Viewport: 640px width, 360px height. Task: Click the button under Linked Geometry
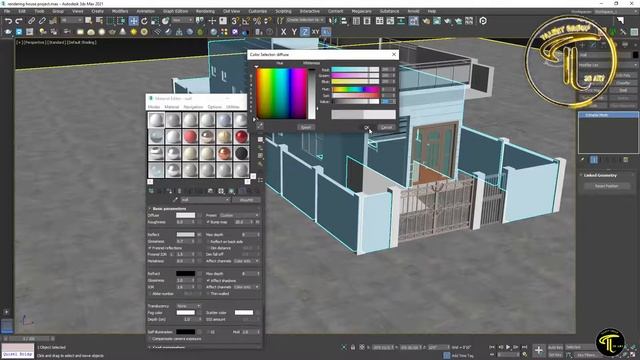pyautogui.click(x=606, y=186)
